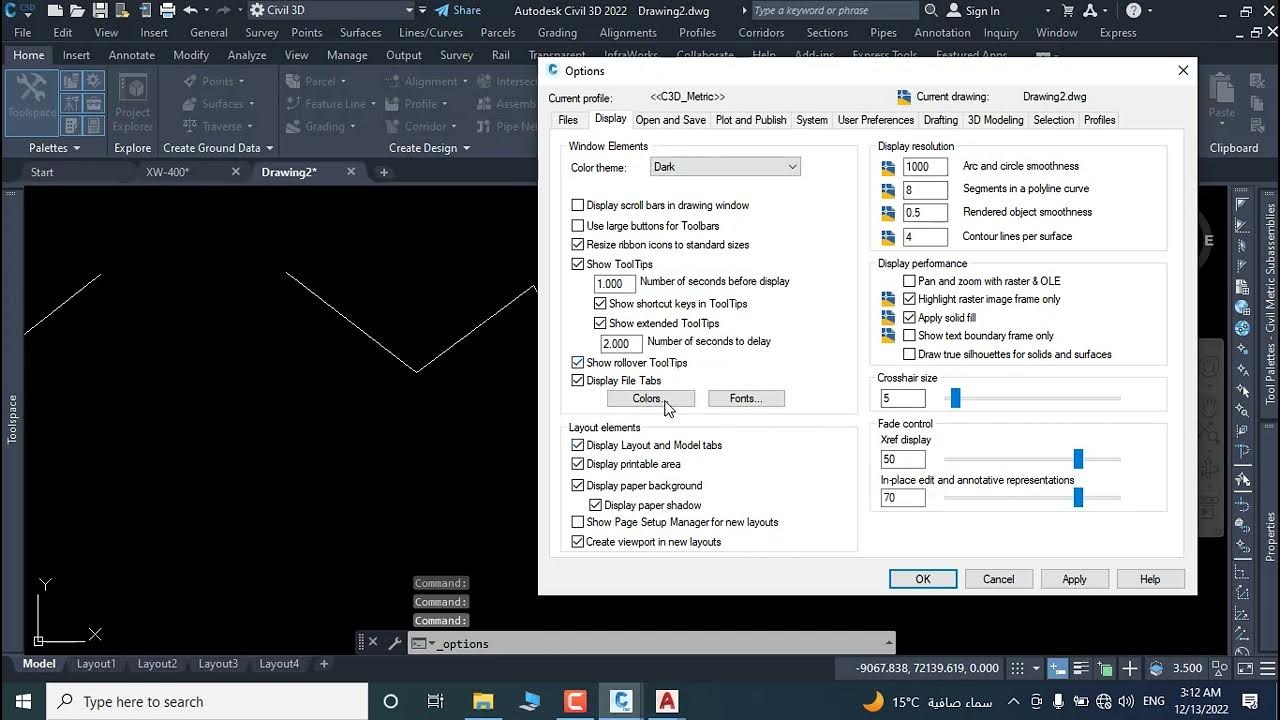Toggle the Toolbox palette icon
1280x720 pixels.
94,103
